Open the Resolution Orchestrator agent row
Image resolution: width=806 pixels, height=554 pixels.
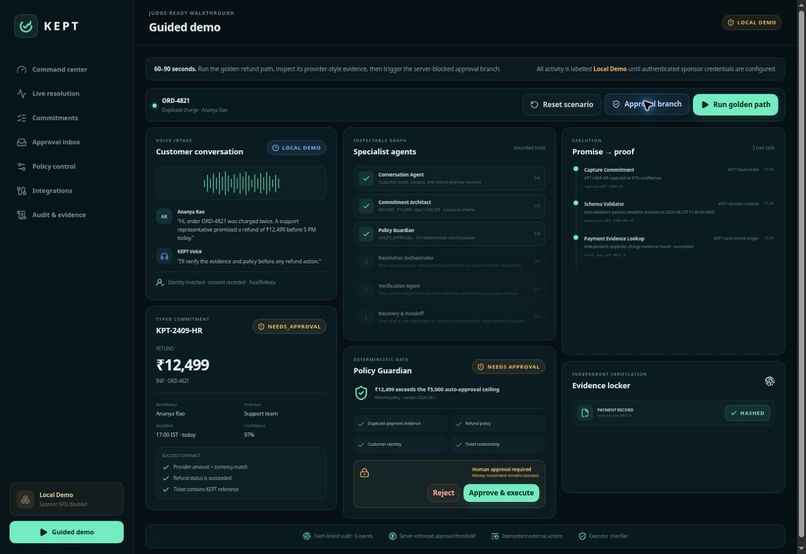[x=449, y=262]
